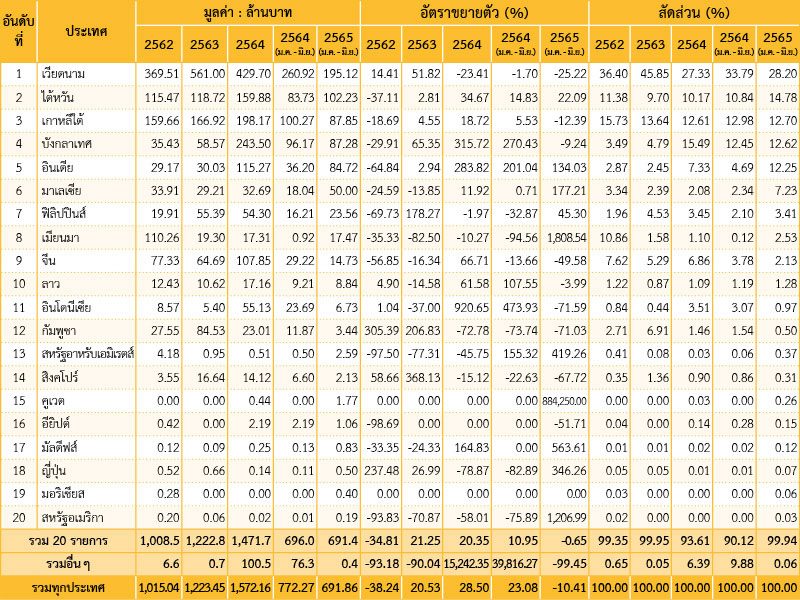Select the สหรัฐอาหรับเอมิเรตส์ row label

[87, 354]
